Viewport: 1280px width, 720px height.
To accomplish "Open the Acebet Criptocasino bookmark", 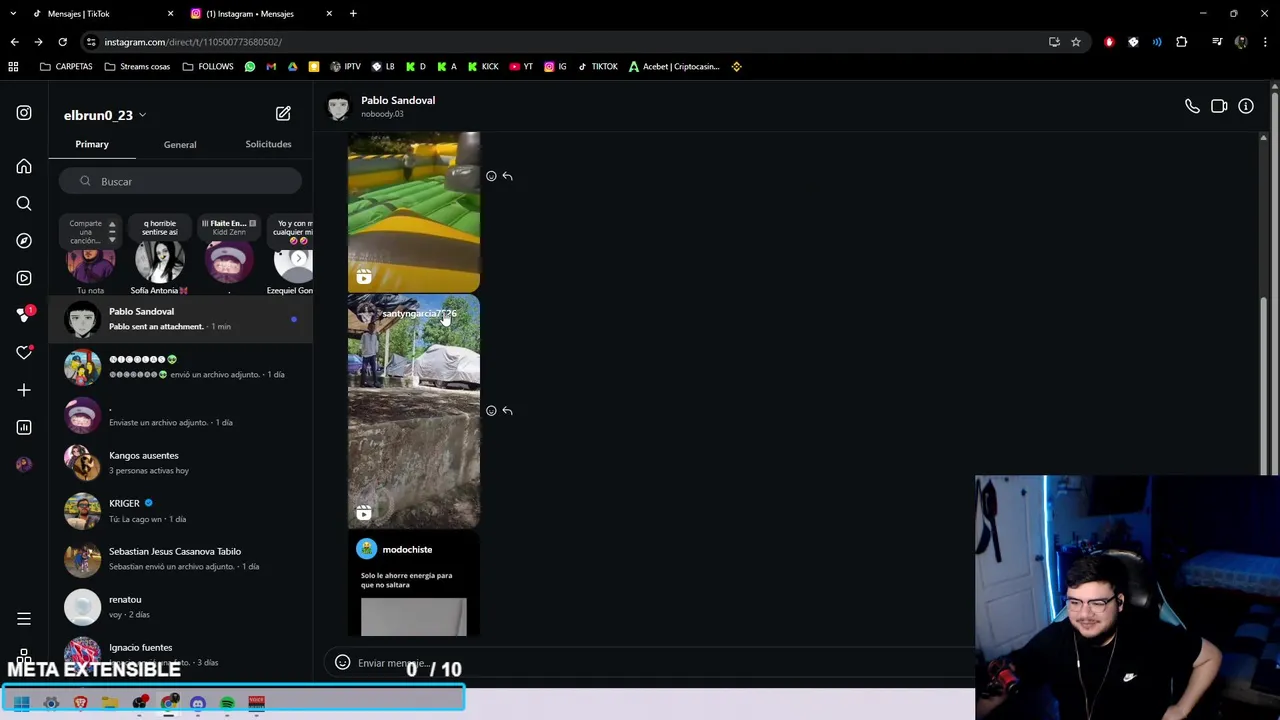I will [x=673, y=67].
